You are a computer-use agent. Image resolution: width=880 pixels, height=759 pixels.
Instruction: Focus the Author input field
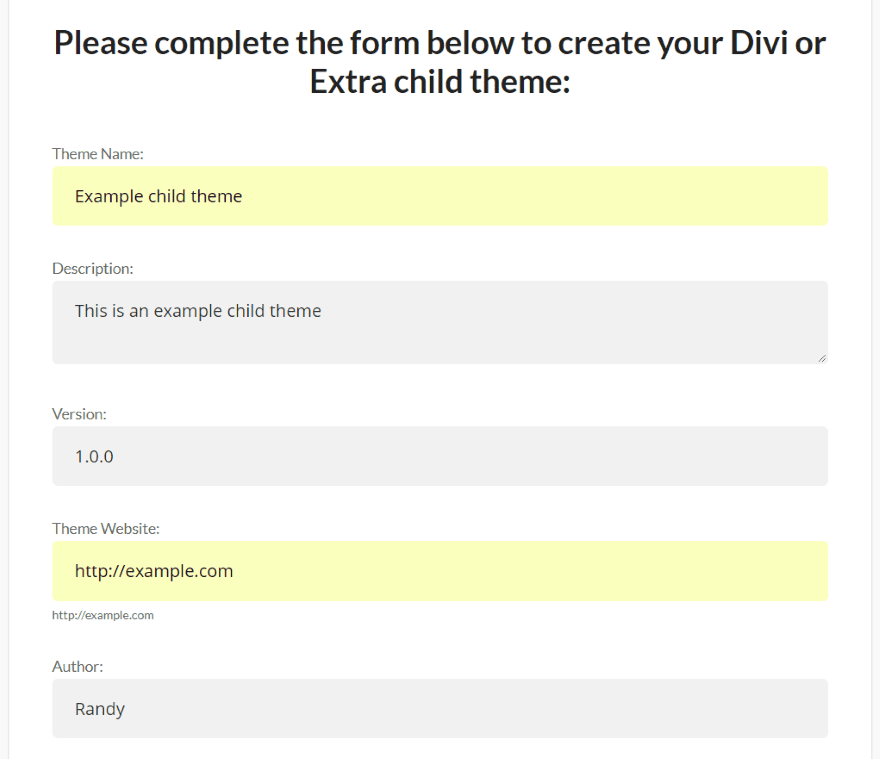click(440, 709)
